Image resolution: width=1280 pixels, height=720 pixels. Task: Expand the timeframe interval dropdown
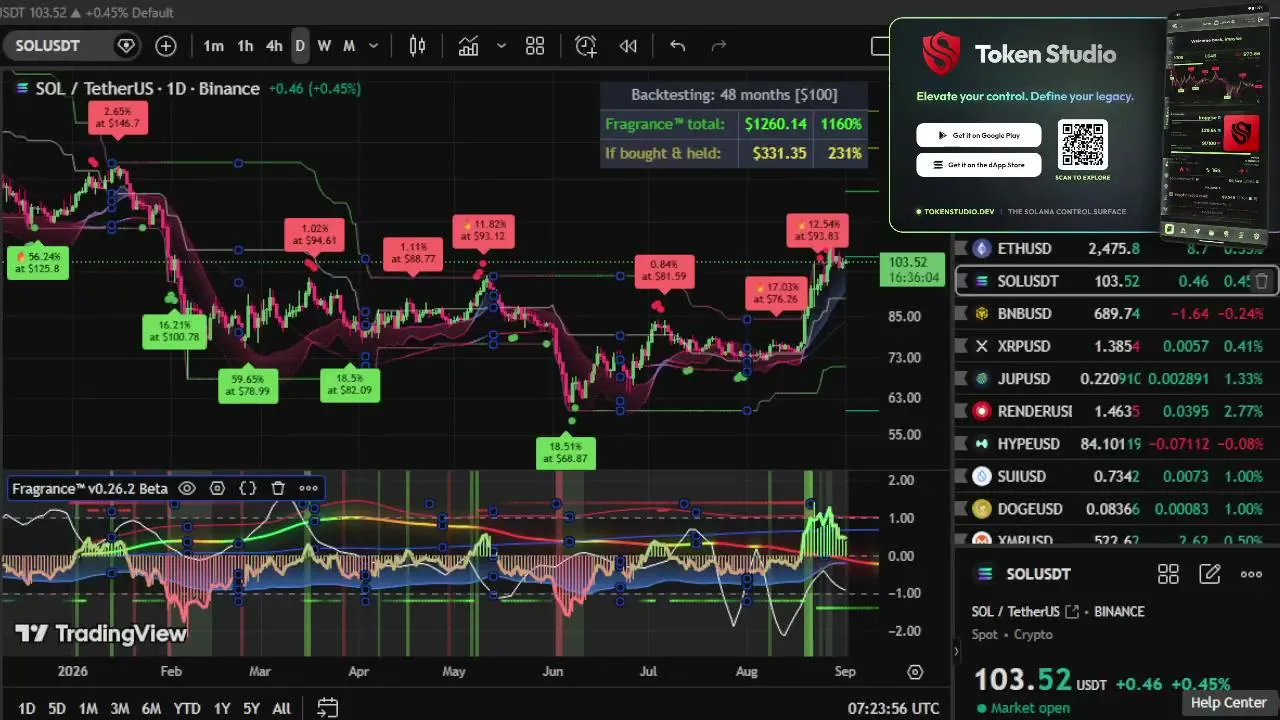click(x=374, y=46)
